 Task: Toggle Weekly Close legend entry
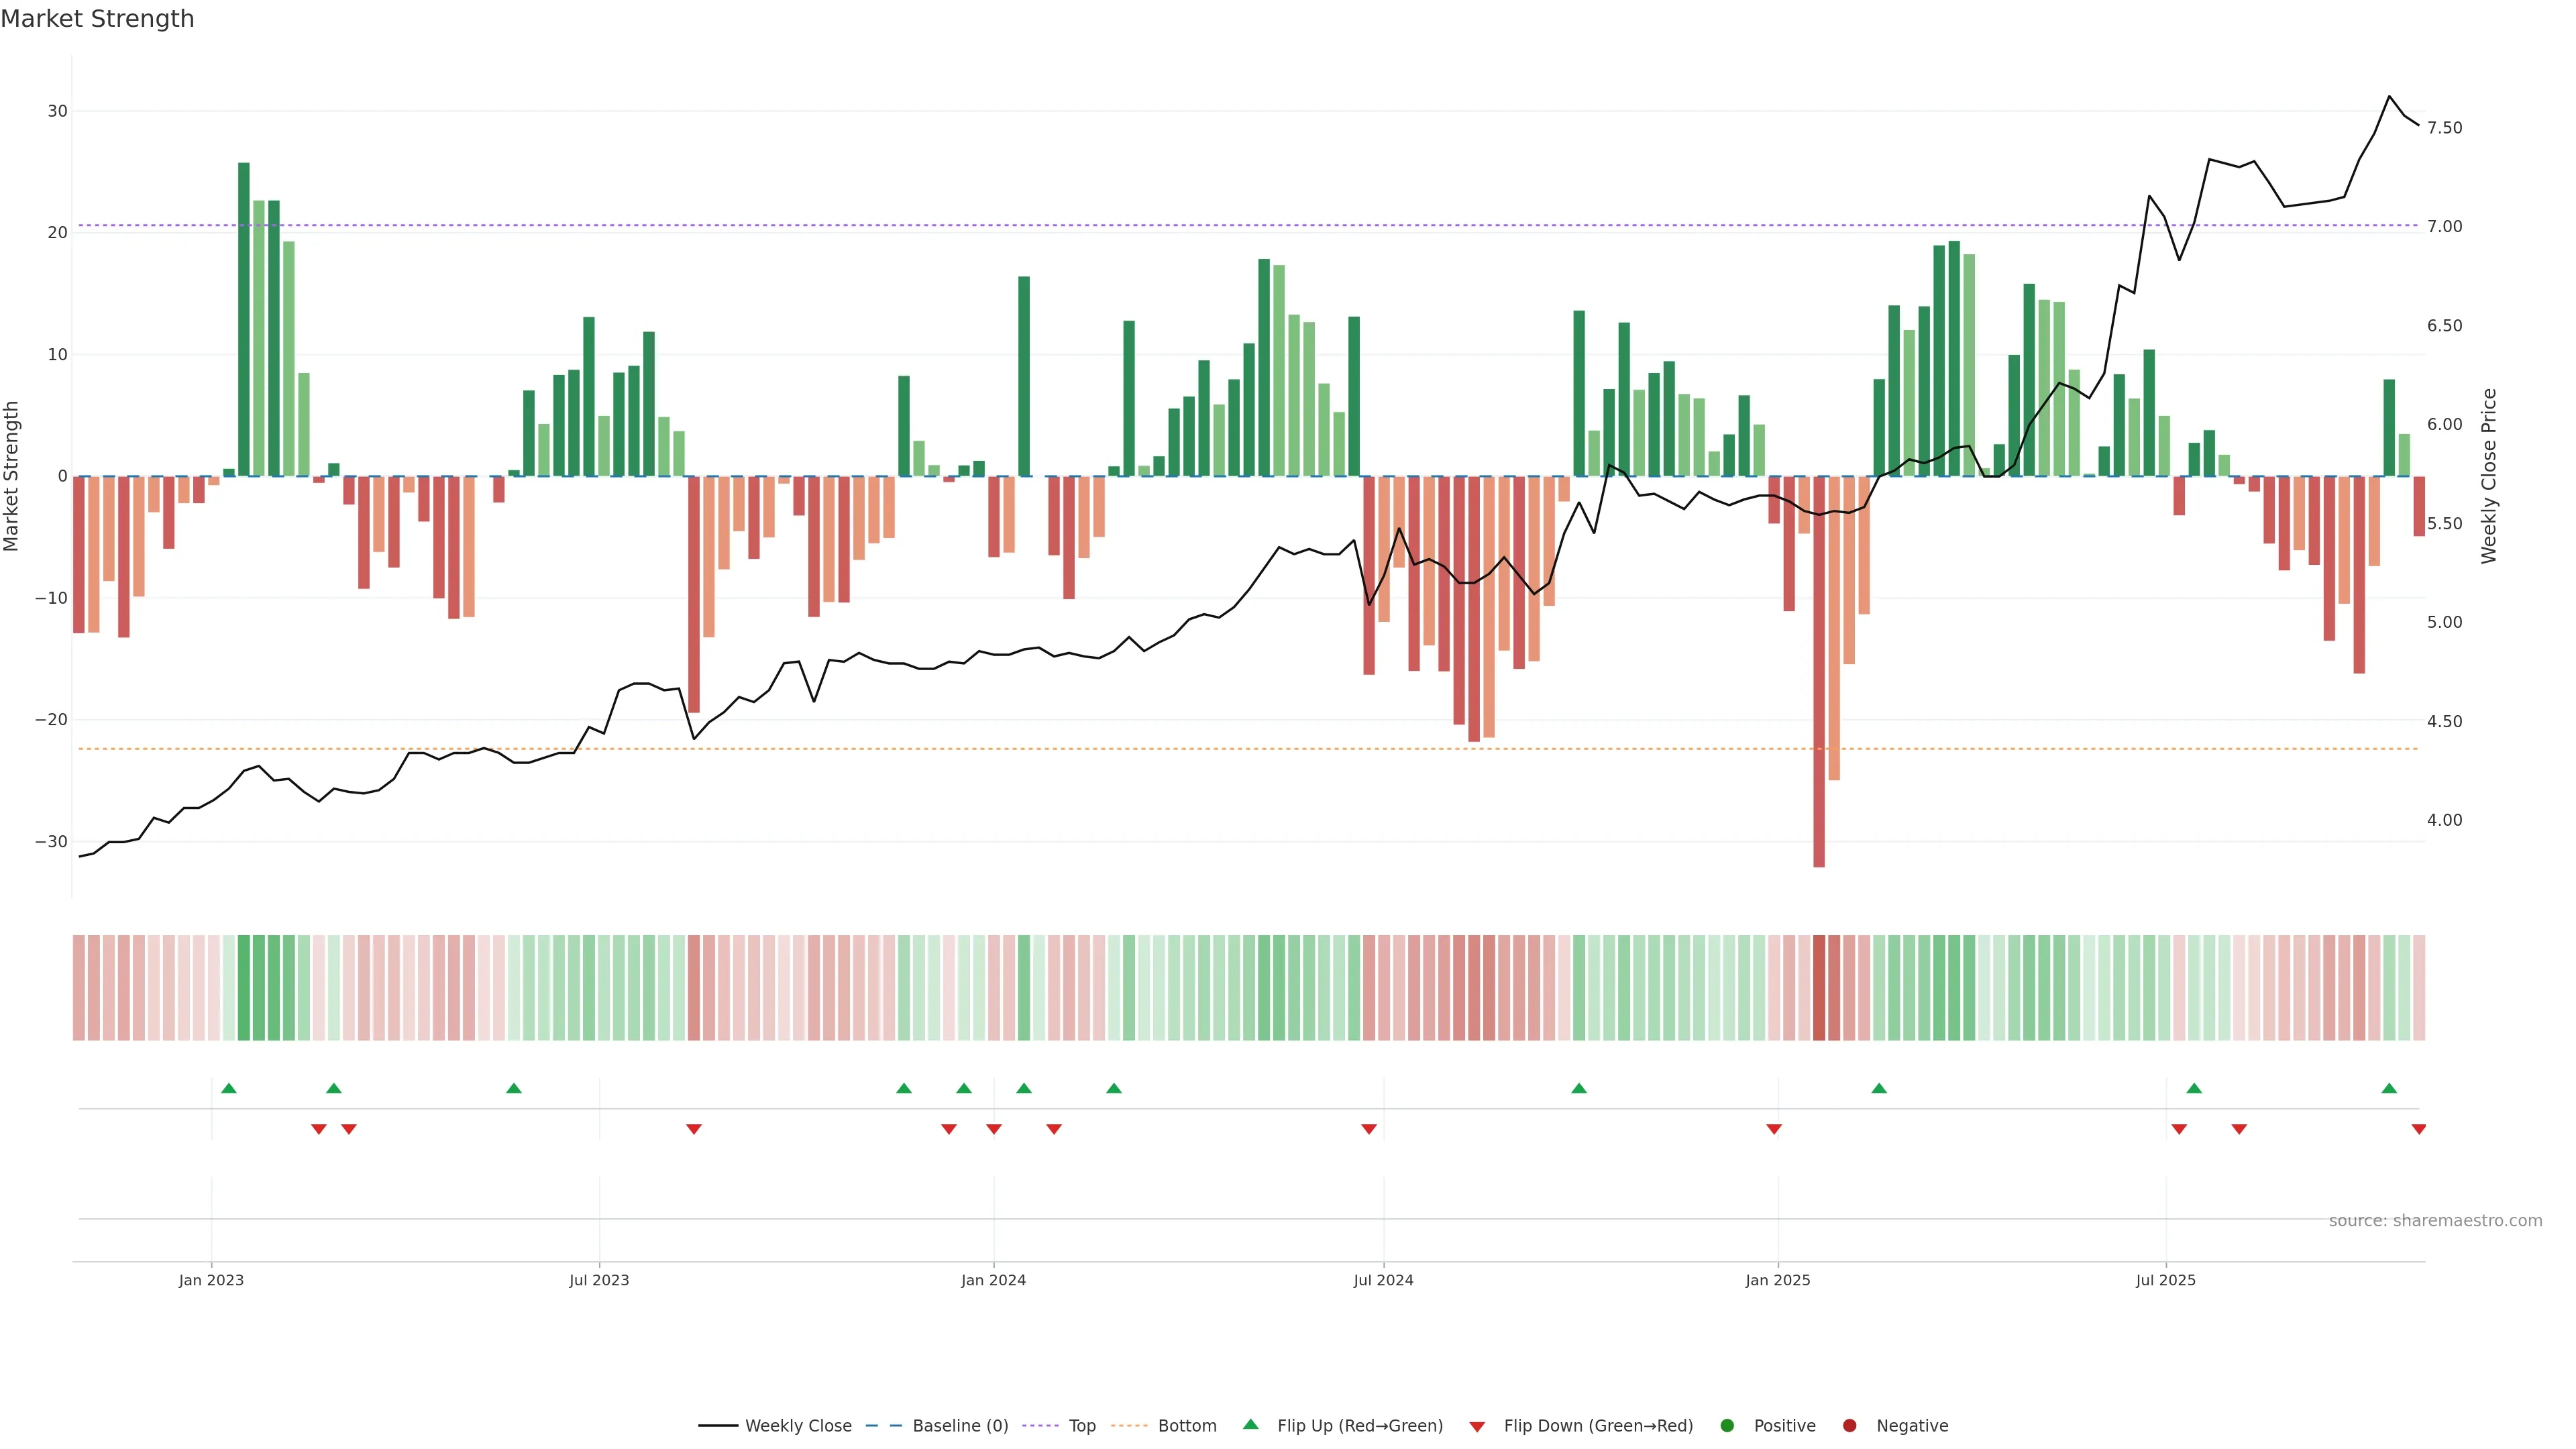pos(797,1425)
